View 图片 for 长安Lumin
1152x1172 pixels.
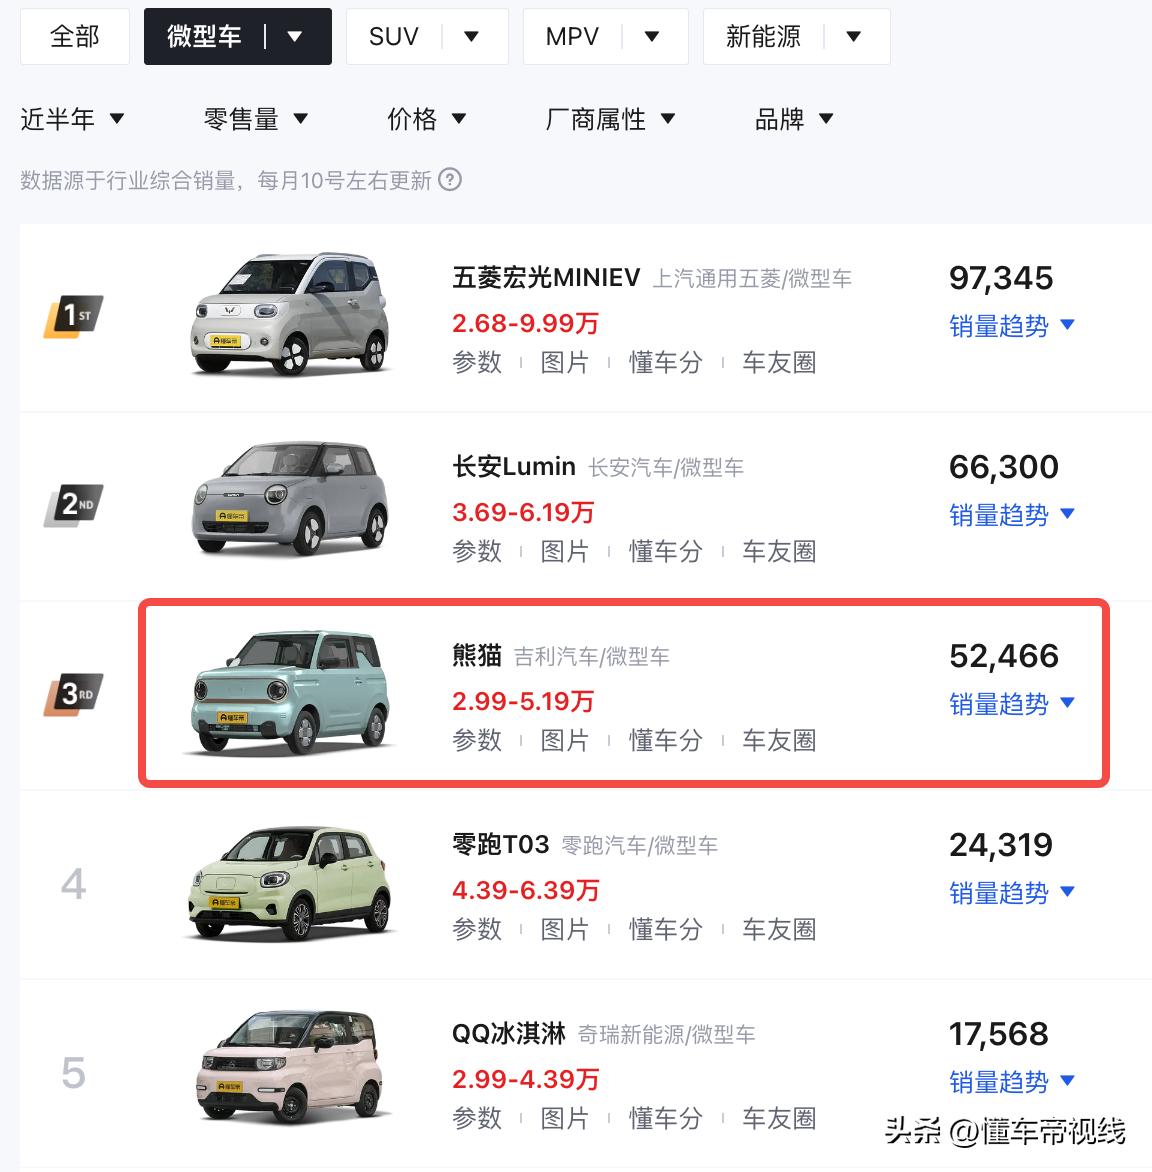[564, 551]
